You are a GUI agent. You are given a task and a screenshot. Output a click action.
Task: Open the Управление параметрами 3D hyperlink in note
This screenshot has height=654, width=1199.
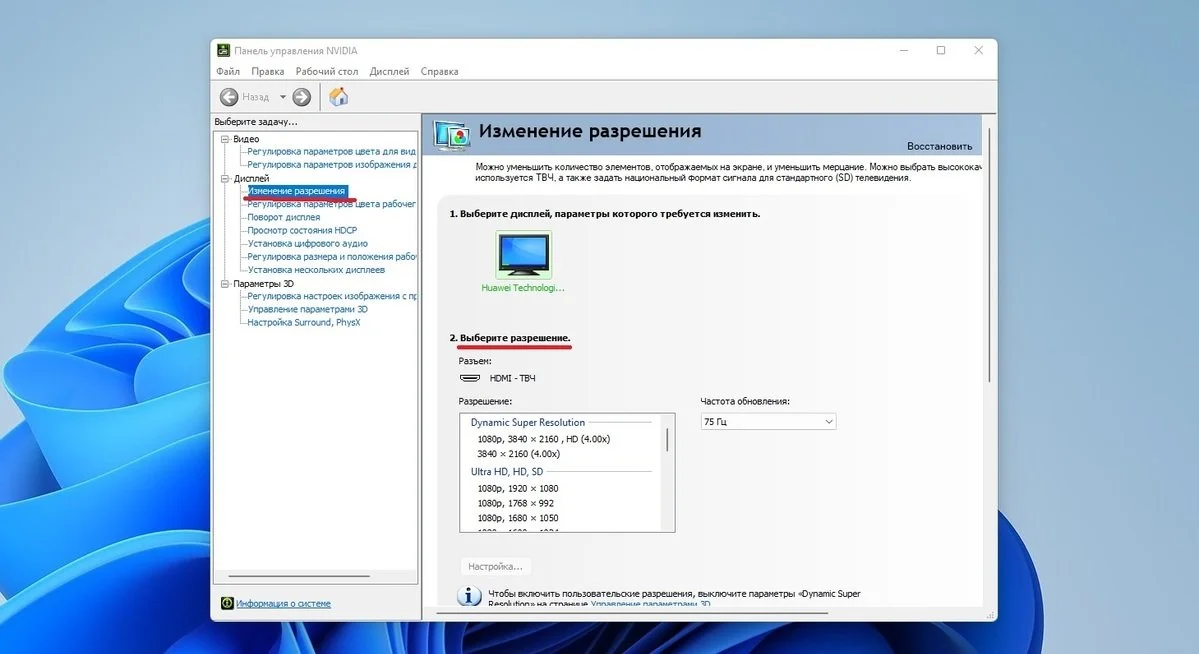651,604
